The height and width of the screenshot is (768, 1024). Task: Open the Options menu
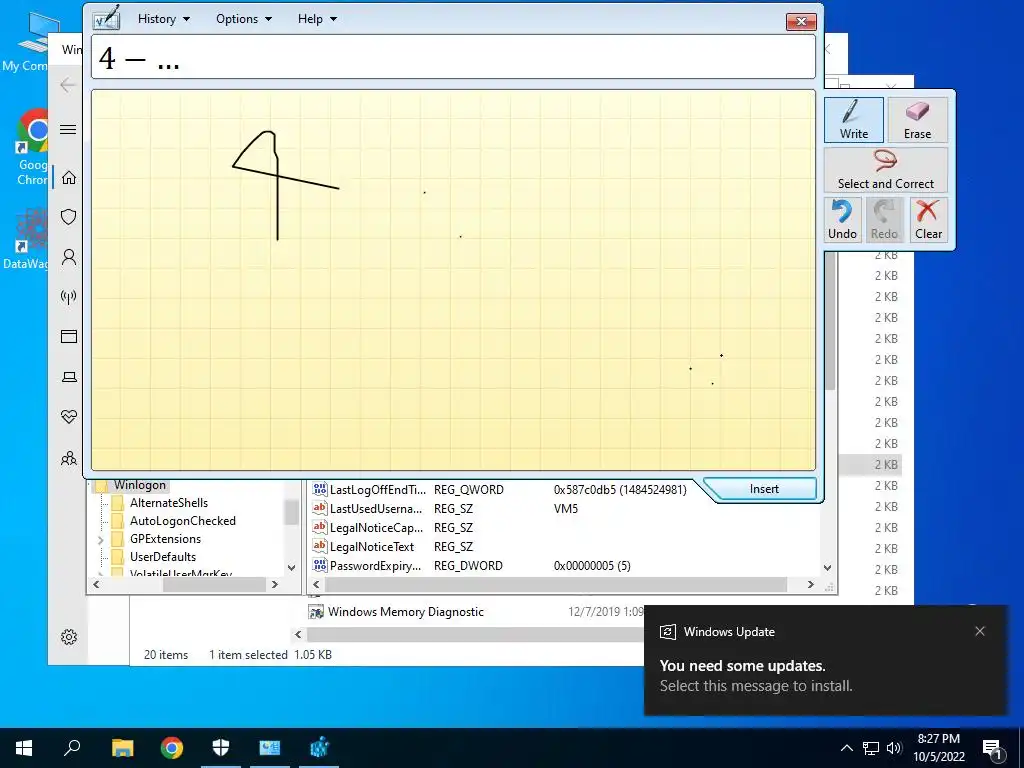coord(244,19)
